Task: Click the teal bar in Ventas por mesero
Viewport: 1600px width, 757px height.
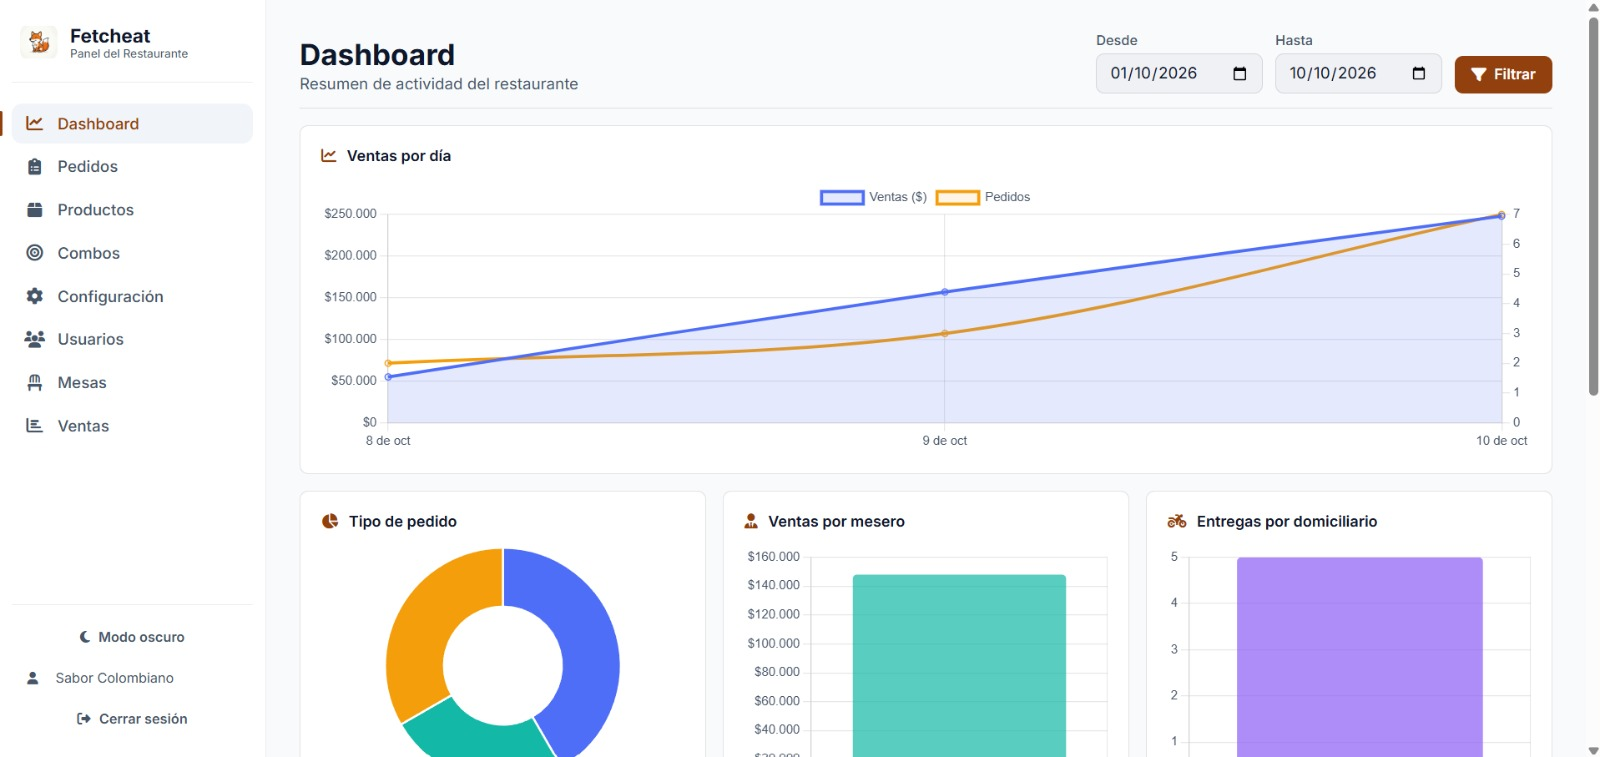Action: (959, 665)
